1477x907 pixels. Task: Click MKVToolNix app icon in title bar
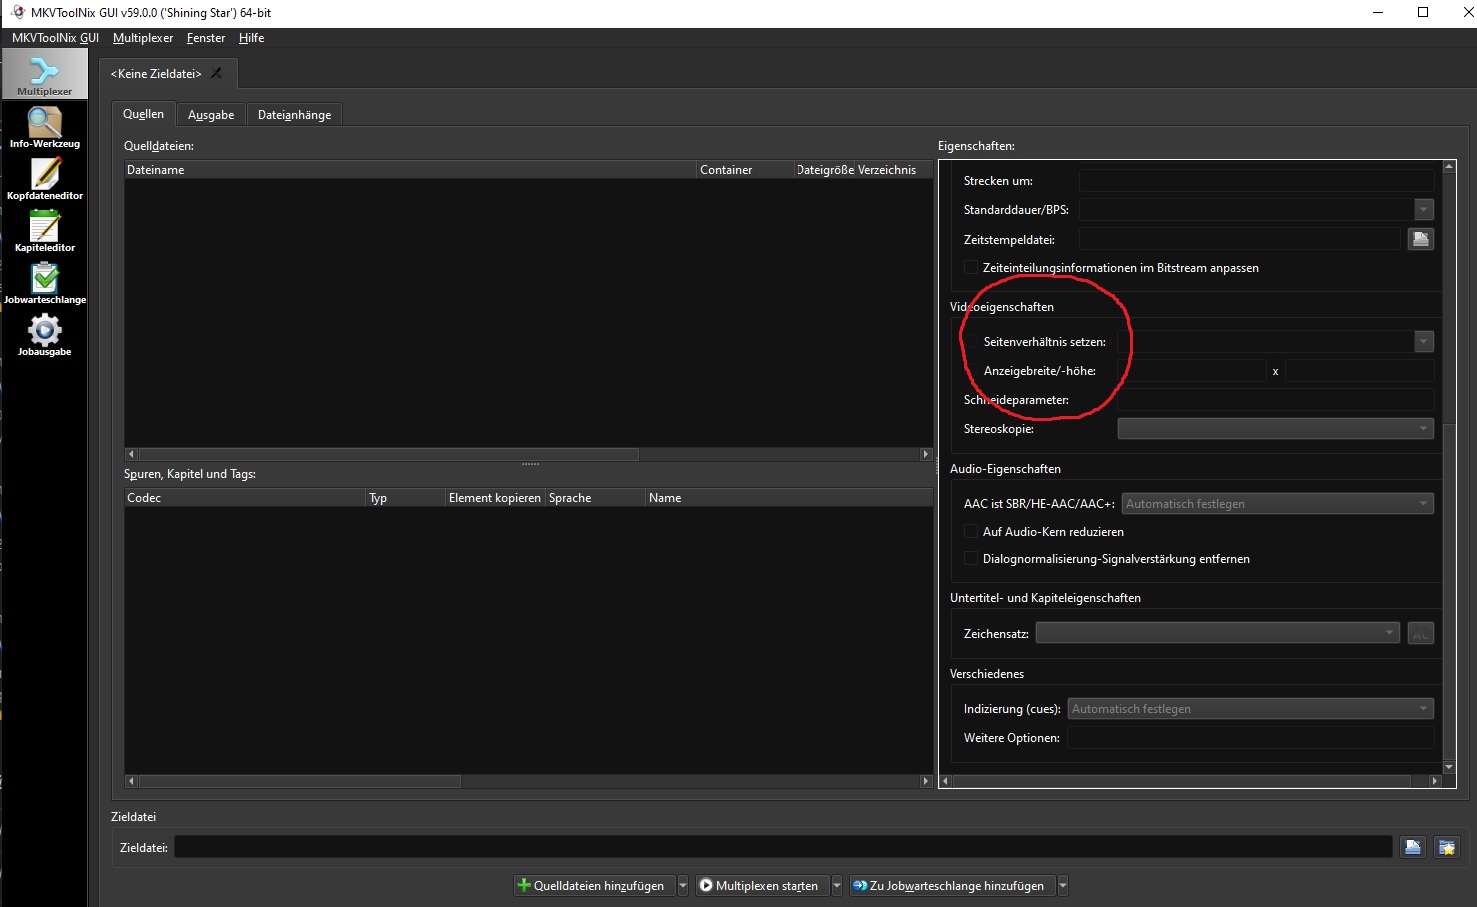point(17,12)
